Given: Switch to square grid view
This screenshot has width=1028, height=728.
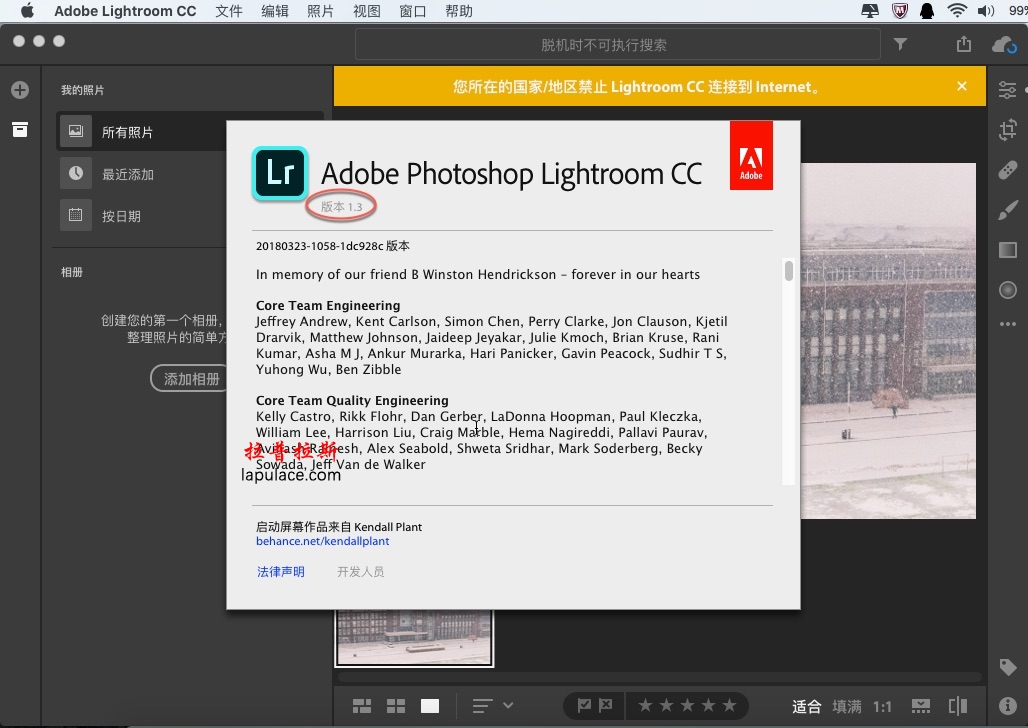Looking at the screenshot, I should (x=396, y=706).
